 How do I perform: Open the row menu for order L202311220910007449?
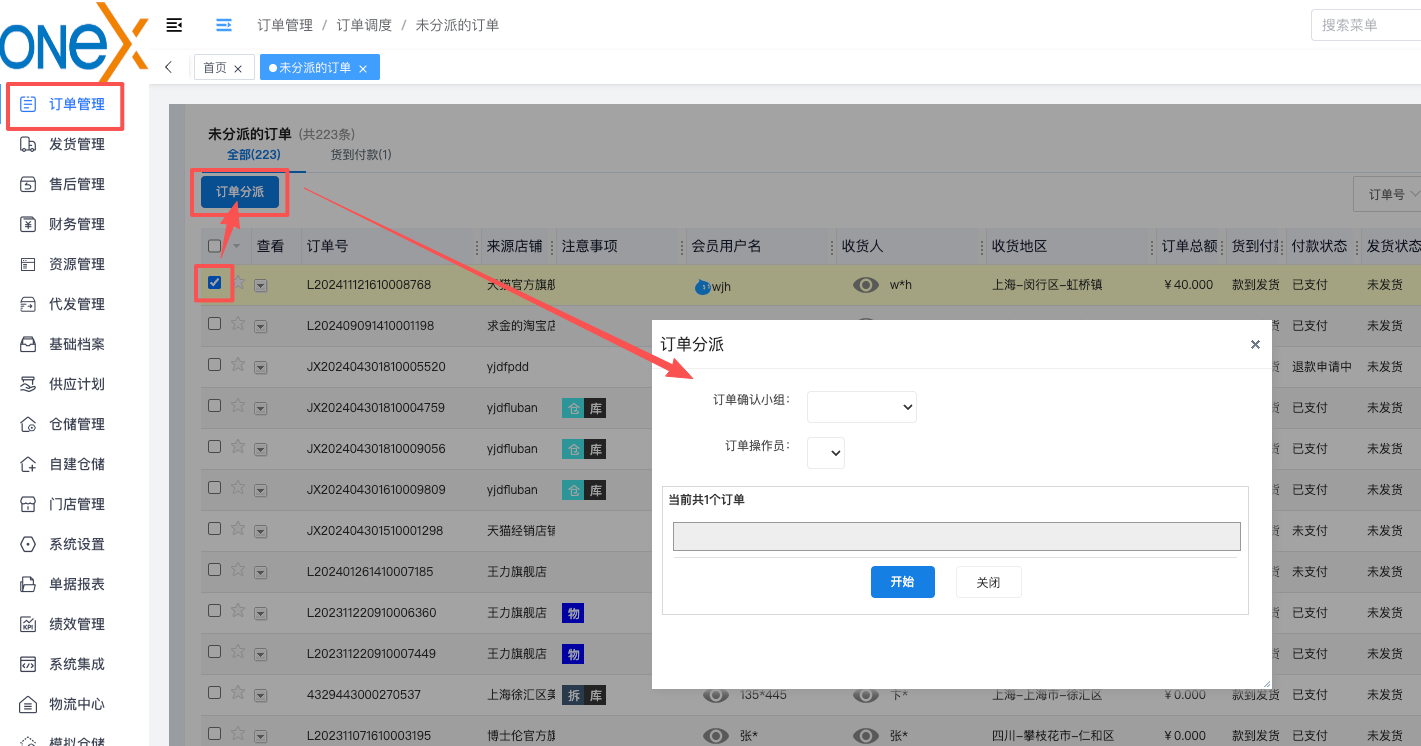coord(261,654)
